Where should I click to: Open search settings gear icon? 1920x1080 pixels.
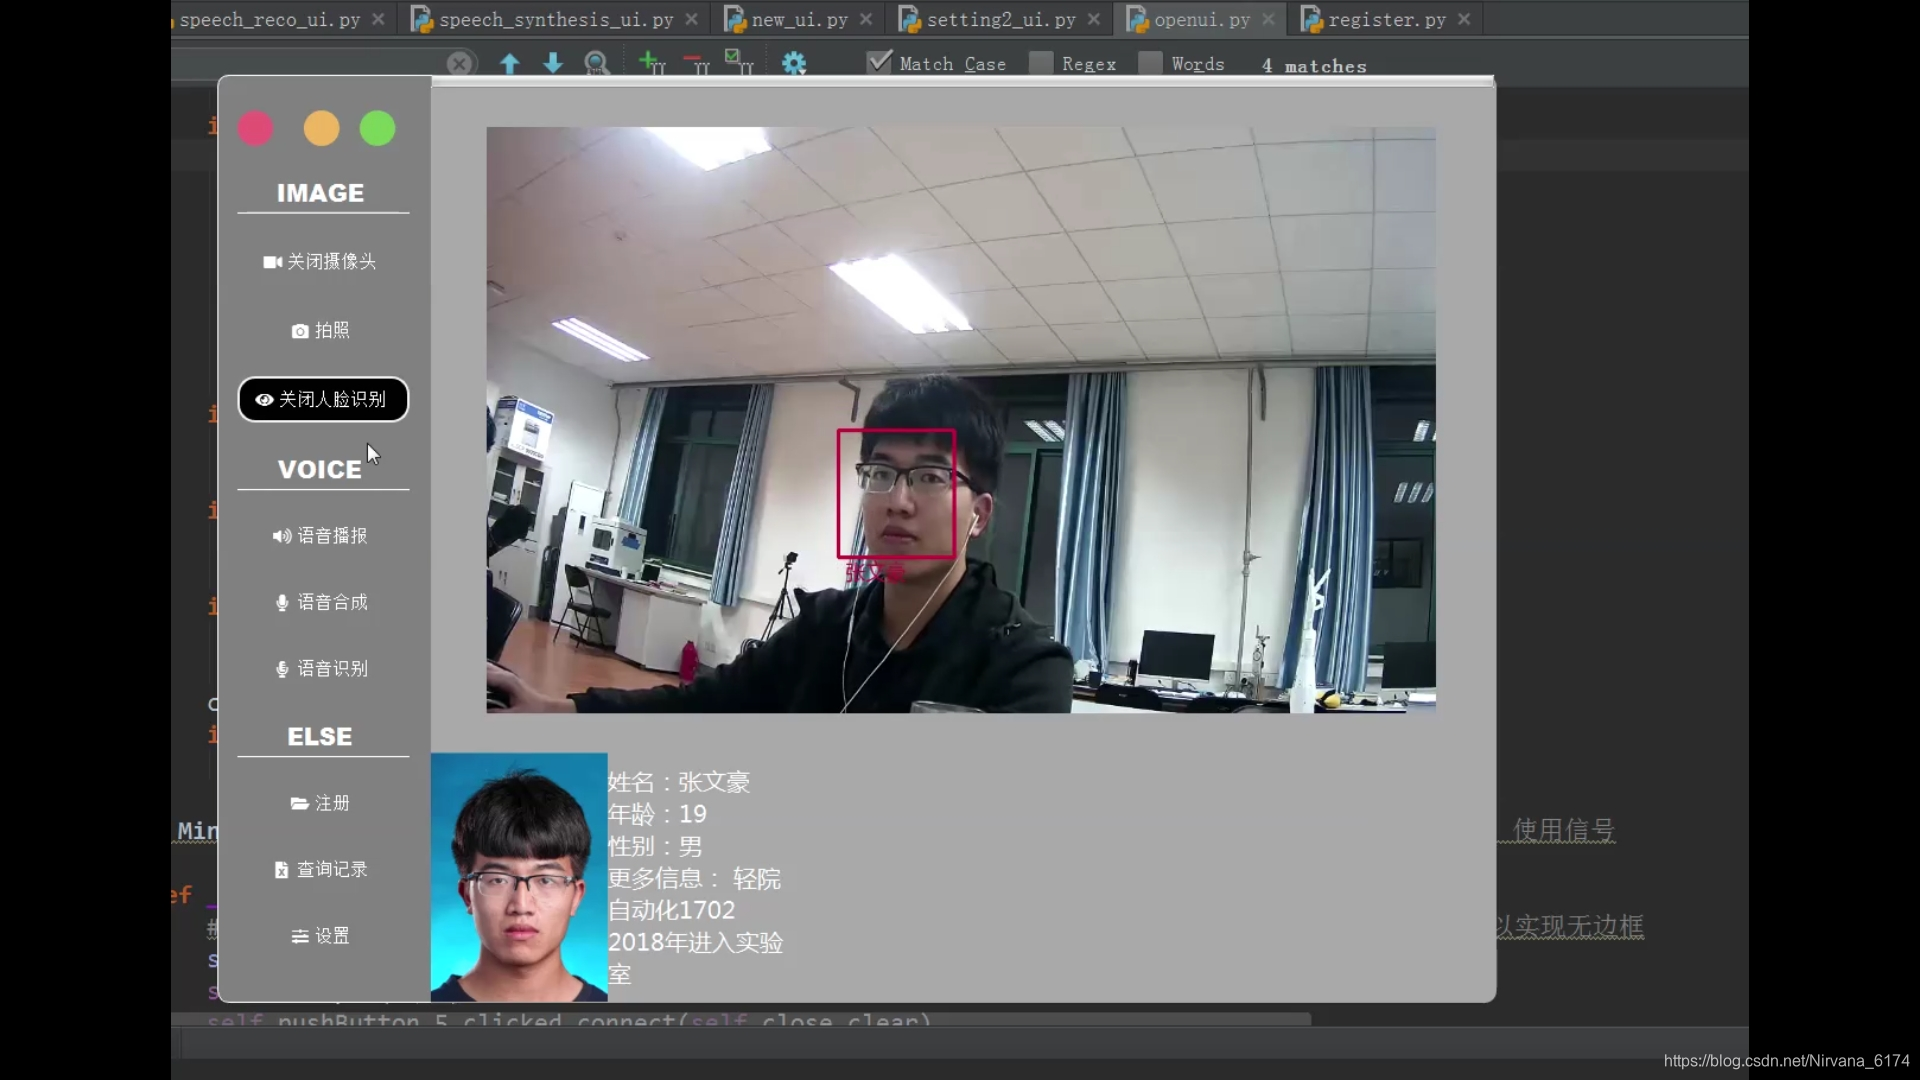pos(794,64)
